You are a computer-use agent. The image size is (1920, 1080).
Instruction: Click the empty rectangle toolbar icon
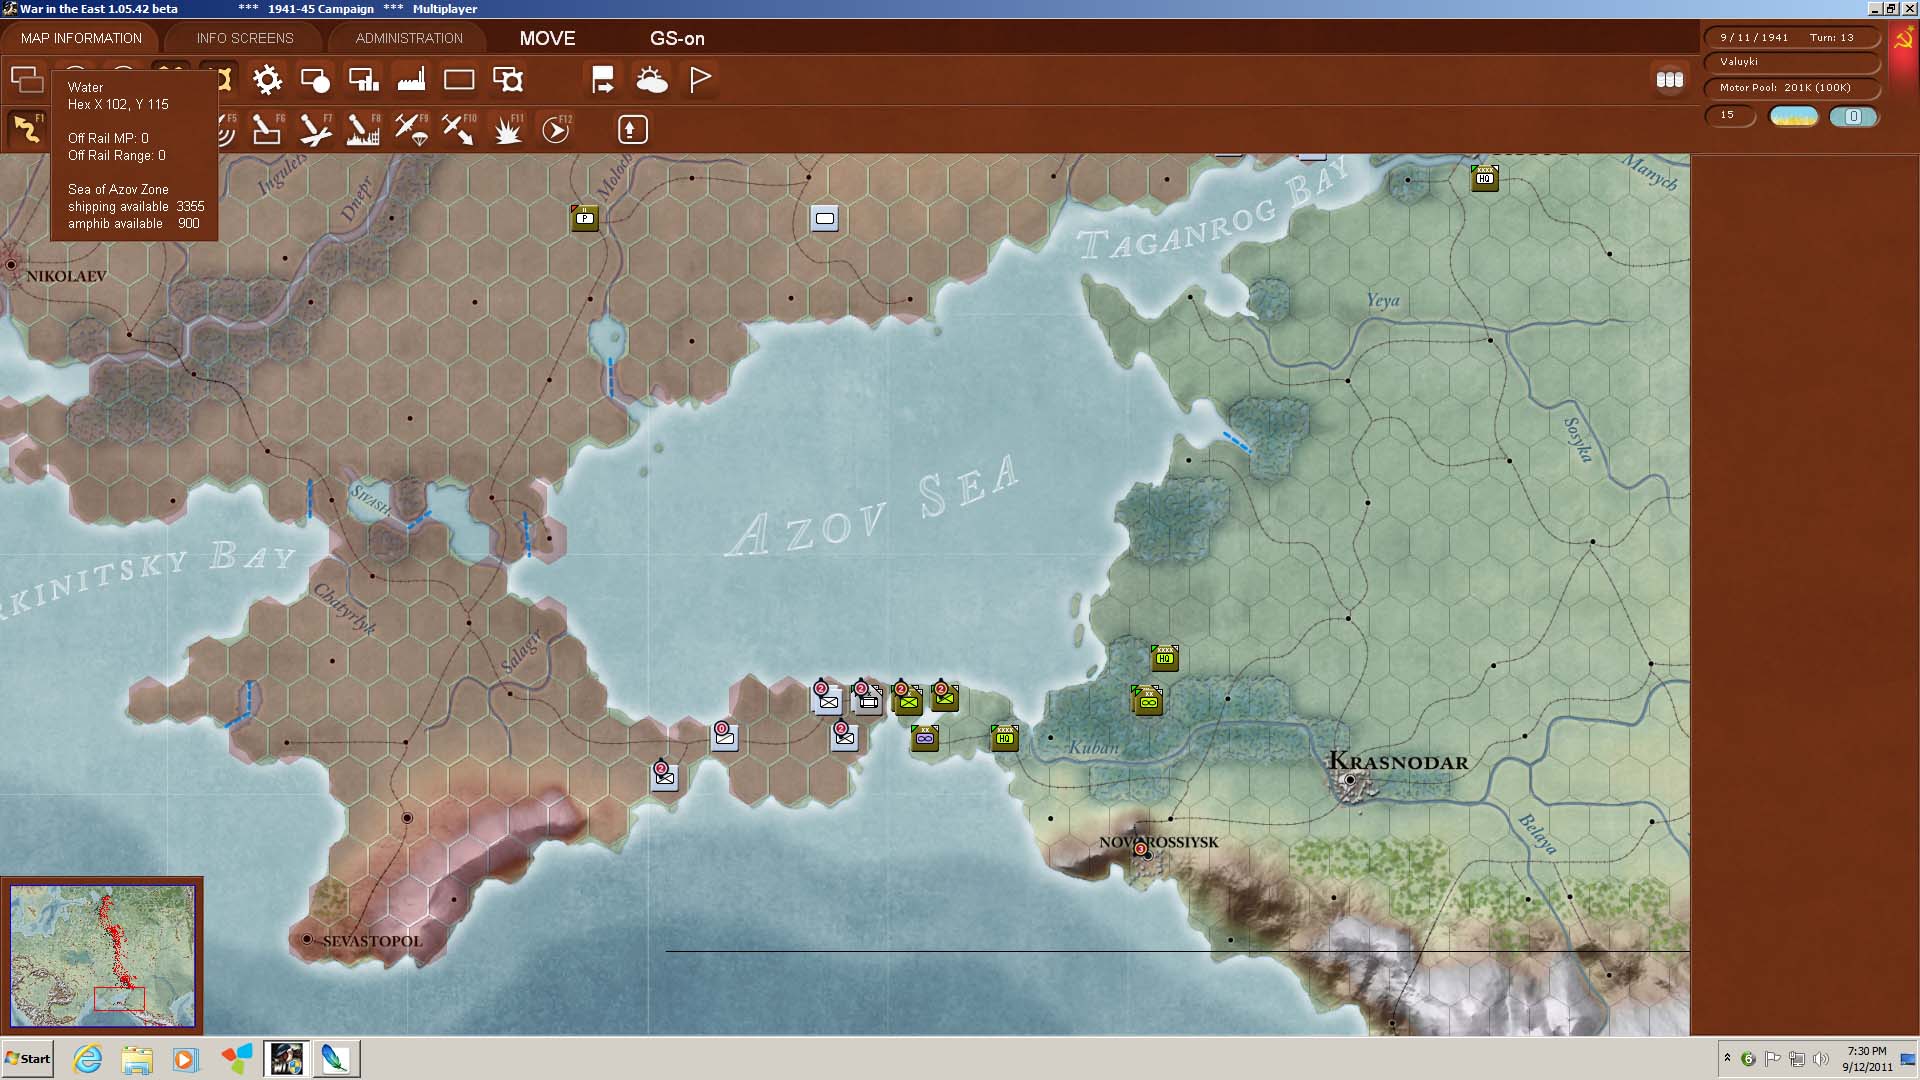tap(459, 80)
